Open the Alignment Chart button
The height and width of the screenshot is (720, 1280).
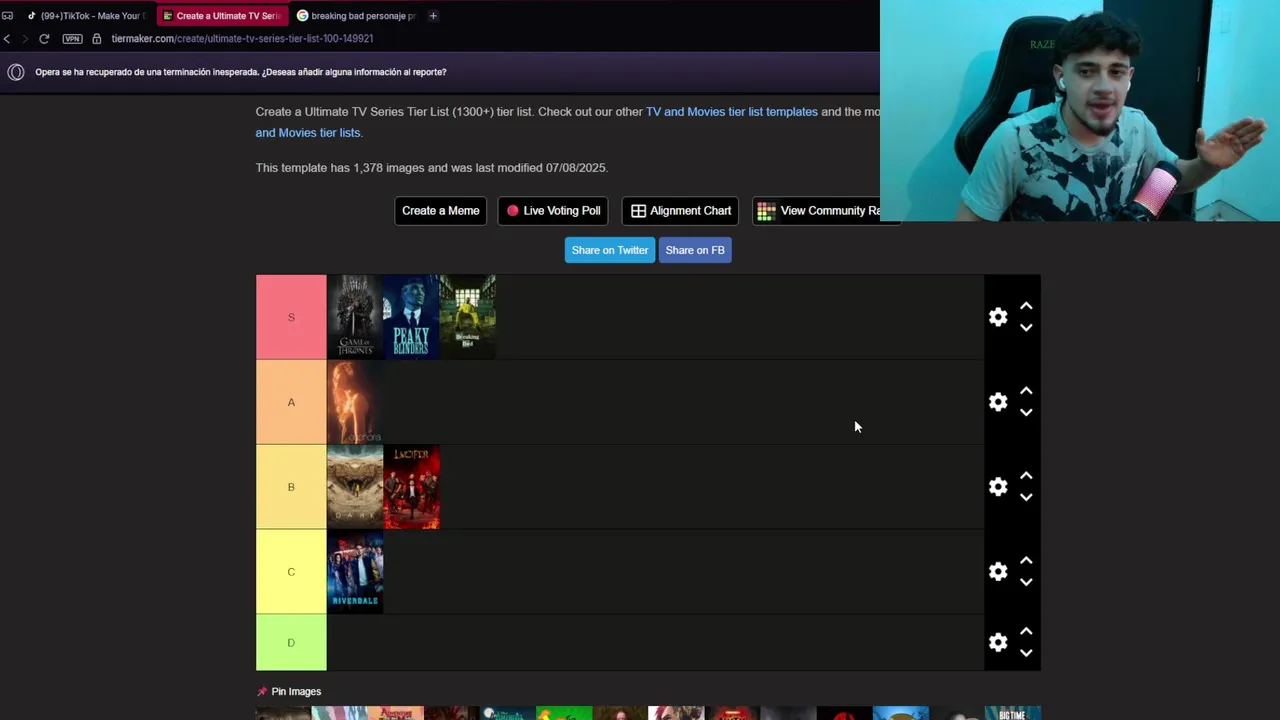click(680, 211)
